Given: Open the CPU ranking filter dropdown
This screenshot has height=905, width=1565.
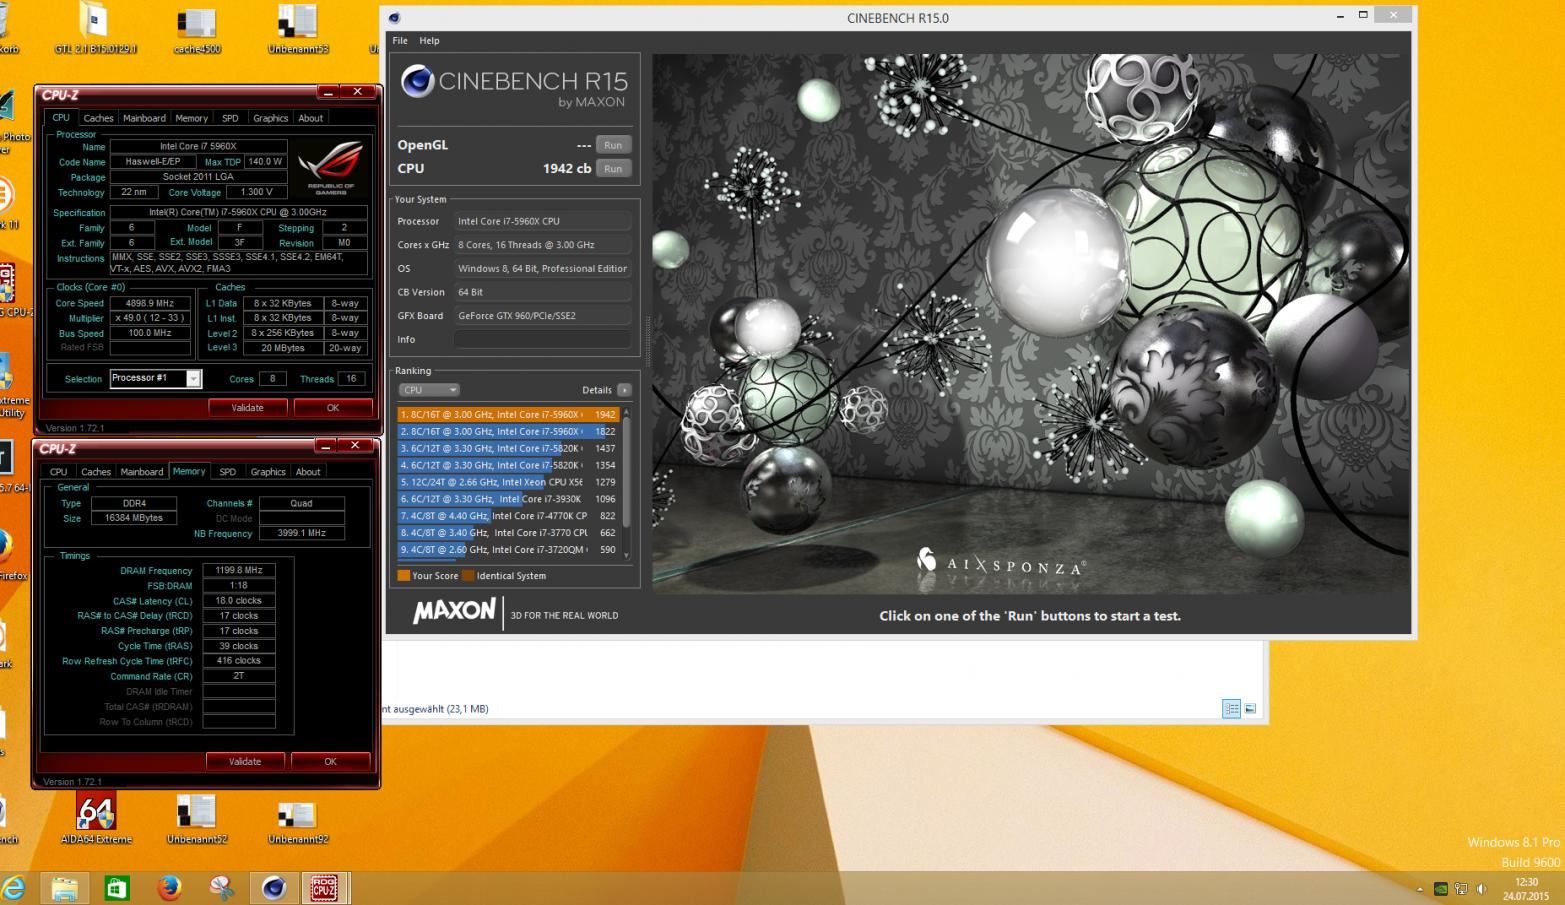Looking at the screenshot, I should pyautogui.click(x=428, y=390).
